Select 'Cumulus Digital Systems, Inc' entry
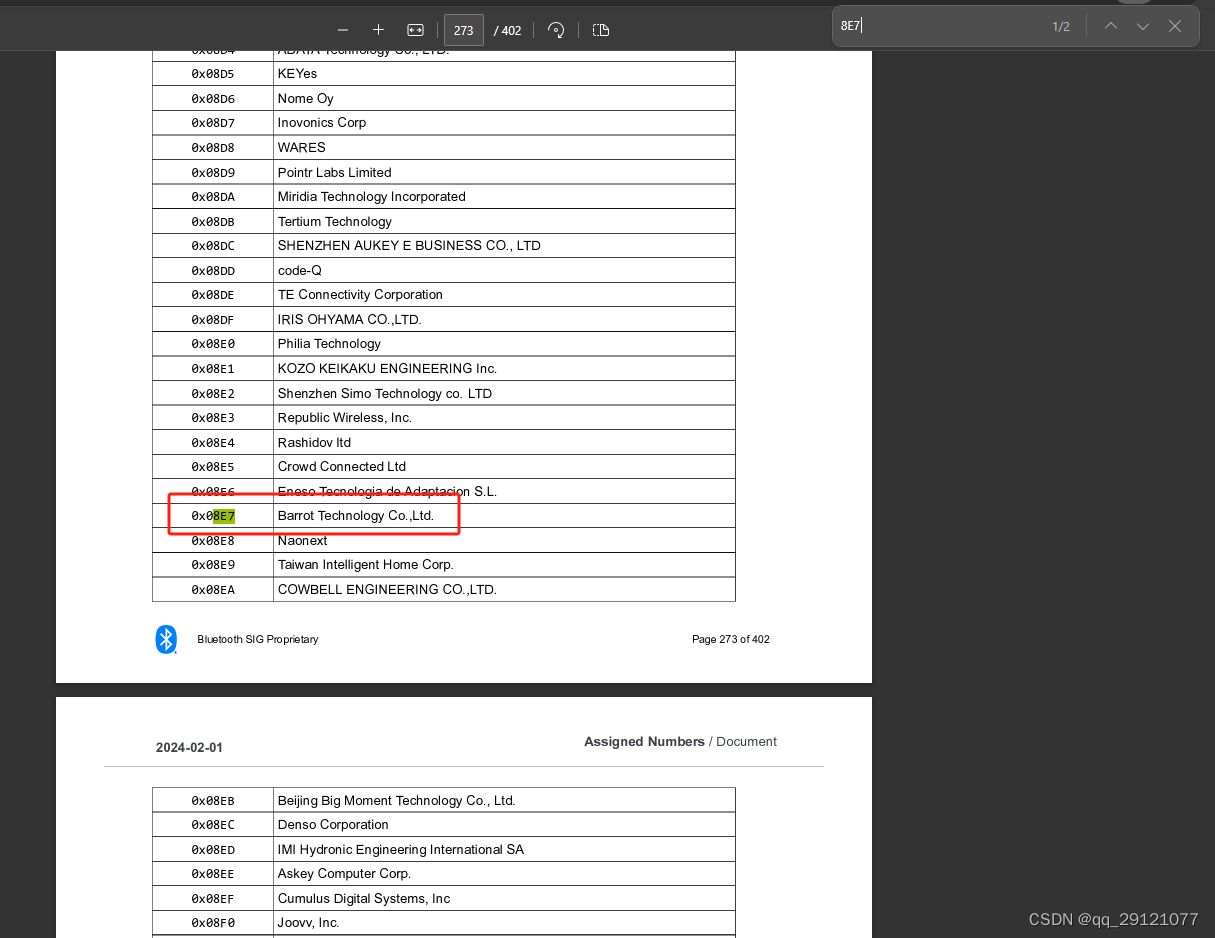The width and height of the screenshot is (1215, 938). click(364, 899)
